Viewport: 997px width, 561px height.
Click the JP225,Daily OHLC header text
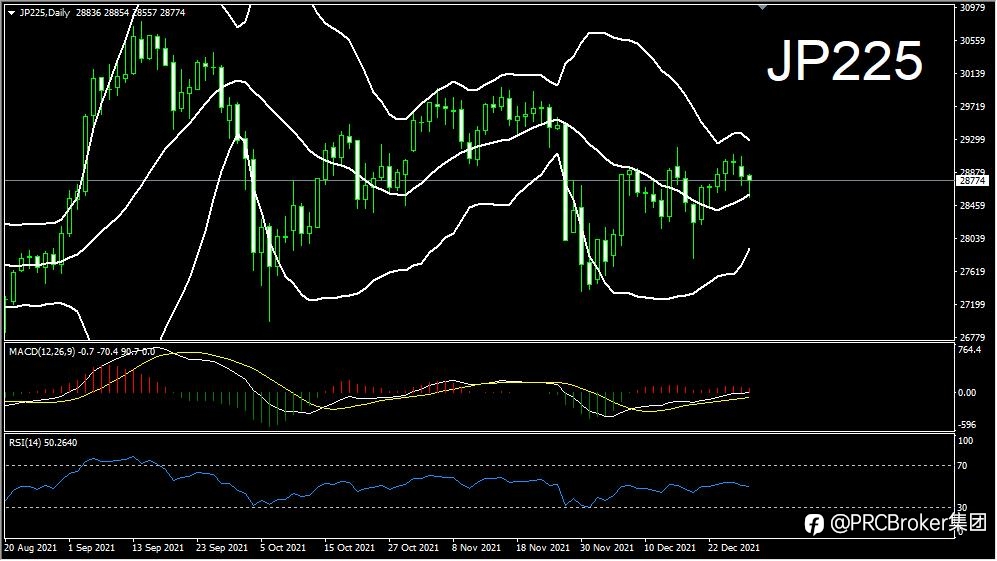click(x=102, y=13)
